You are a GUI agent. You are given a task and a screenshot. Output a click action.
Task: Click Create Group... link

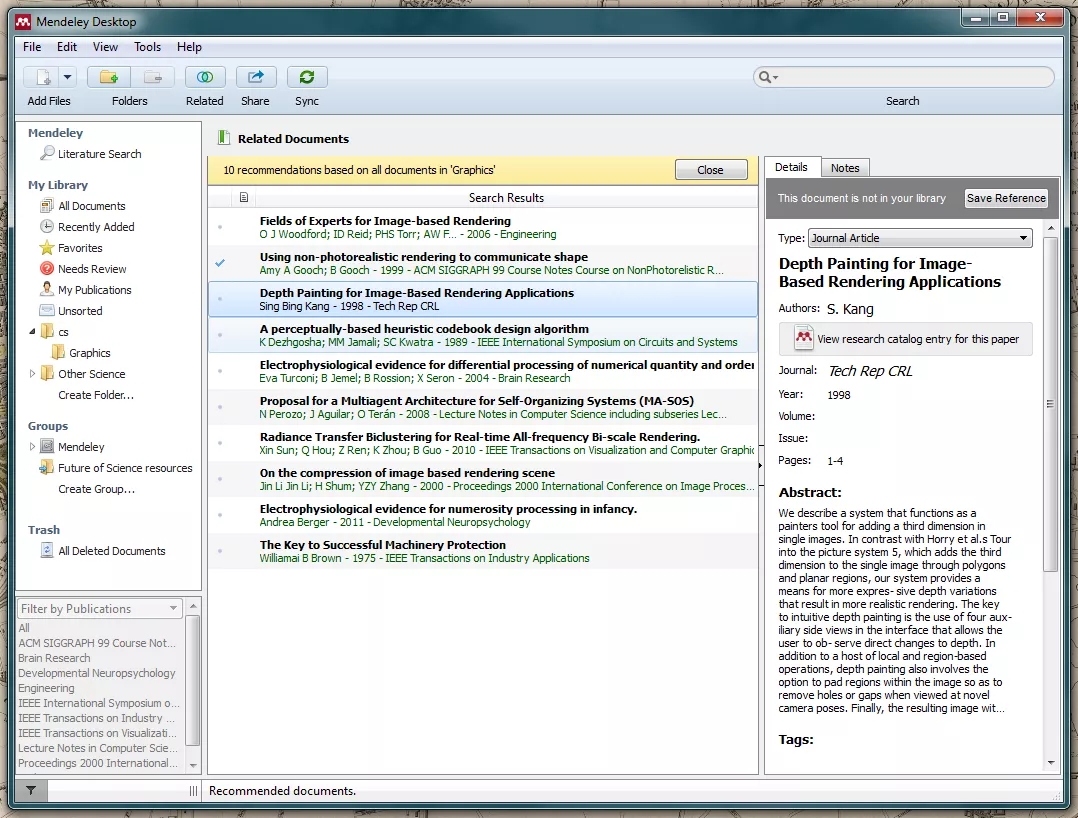point(96,489)
